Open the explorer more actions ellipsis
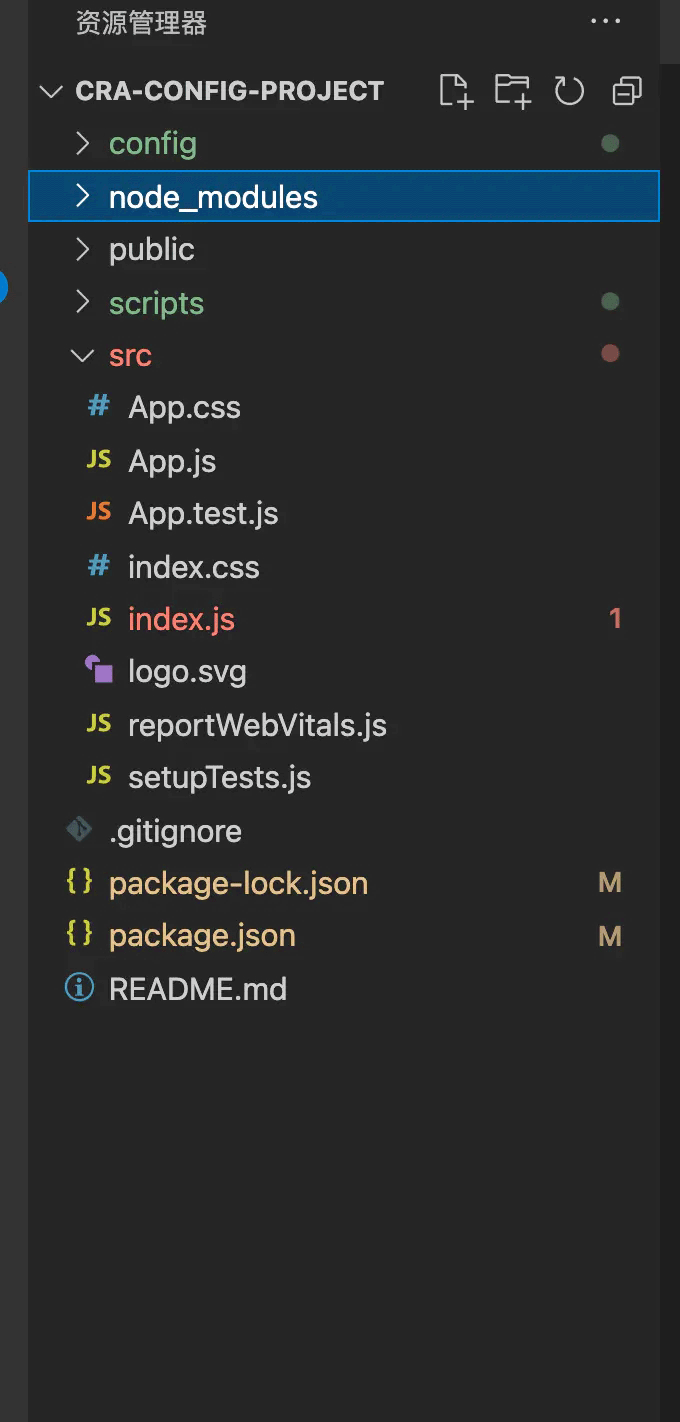Image resolution: width=680 pixels, height=1422 pixels. pos(606,22)
